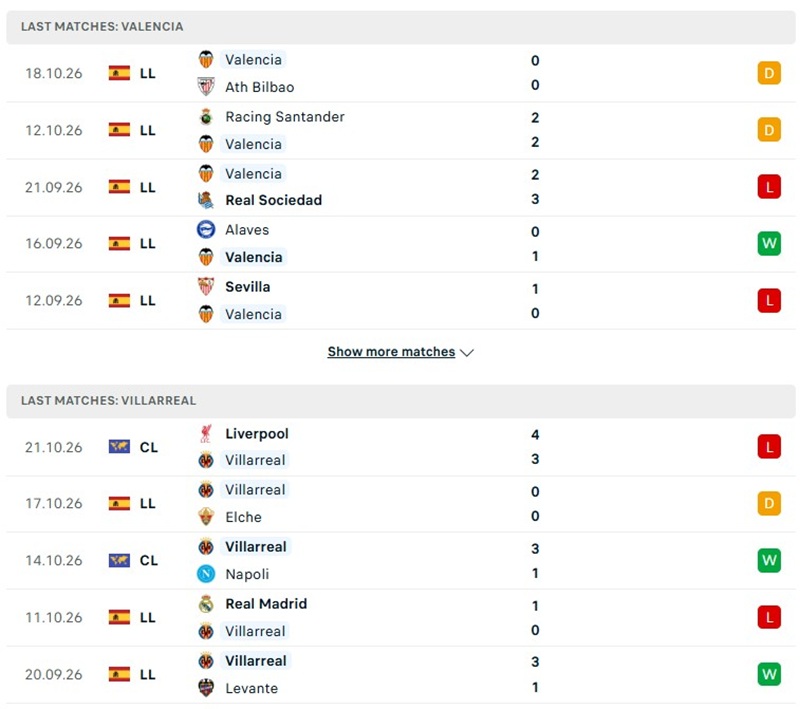Click Champions League flag for Napoli match
The width and height of the screenshot is (800, 709).
pyautogui.click(x=119, y=561)
